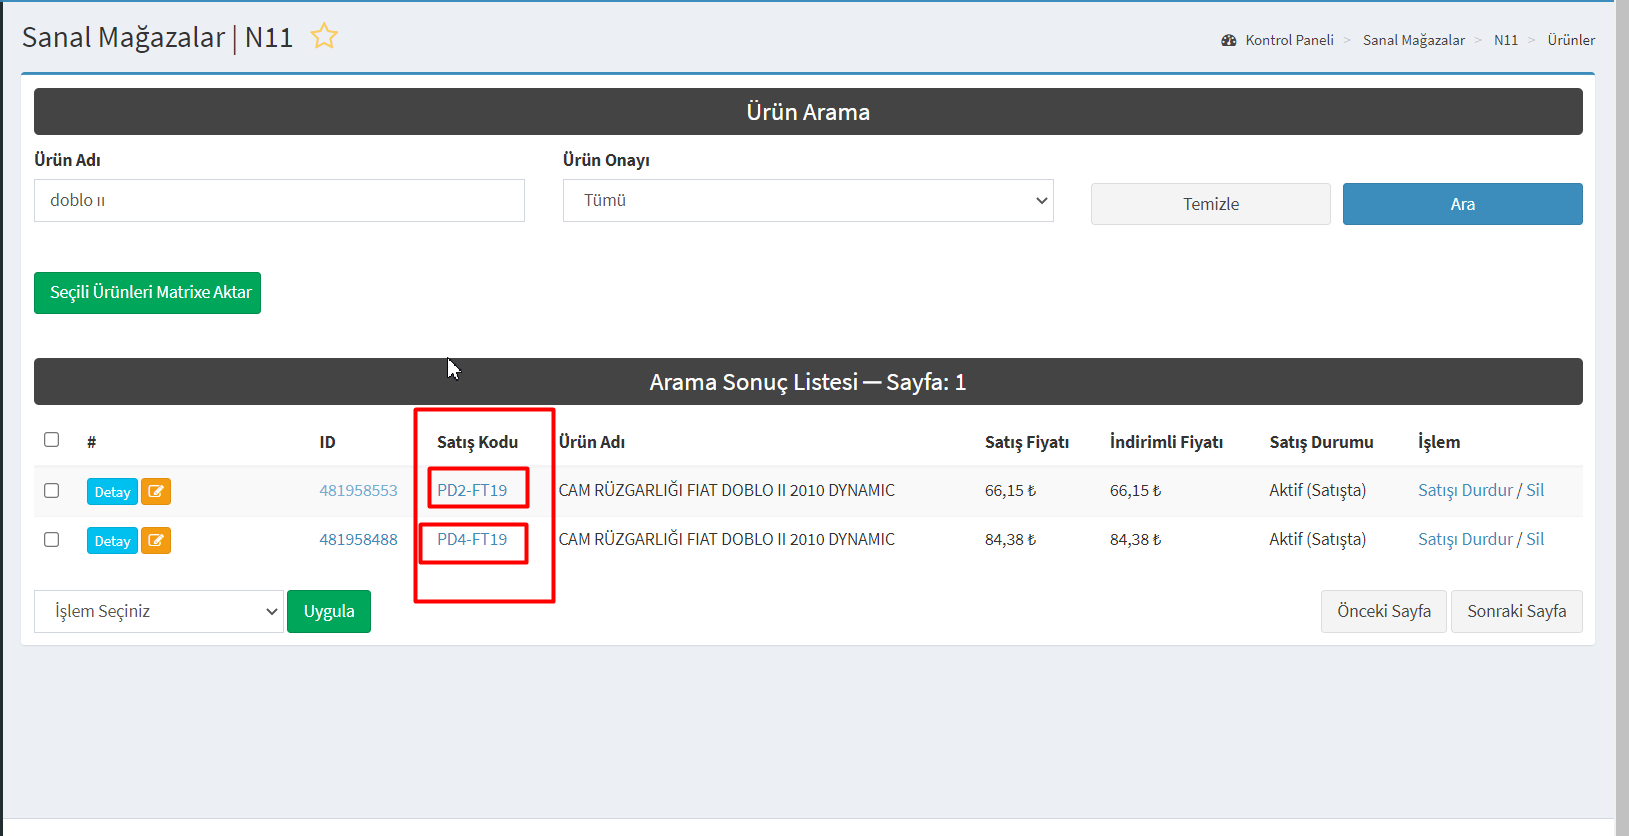The width and height of the screenshot is (1629, 836).
Task: Click Satışı Durdur / Sil for PD2-FT19
Action: (1480, 490)
